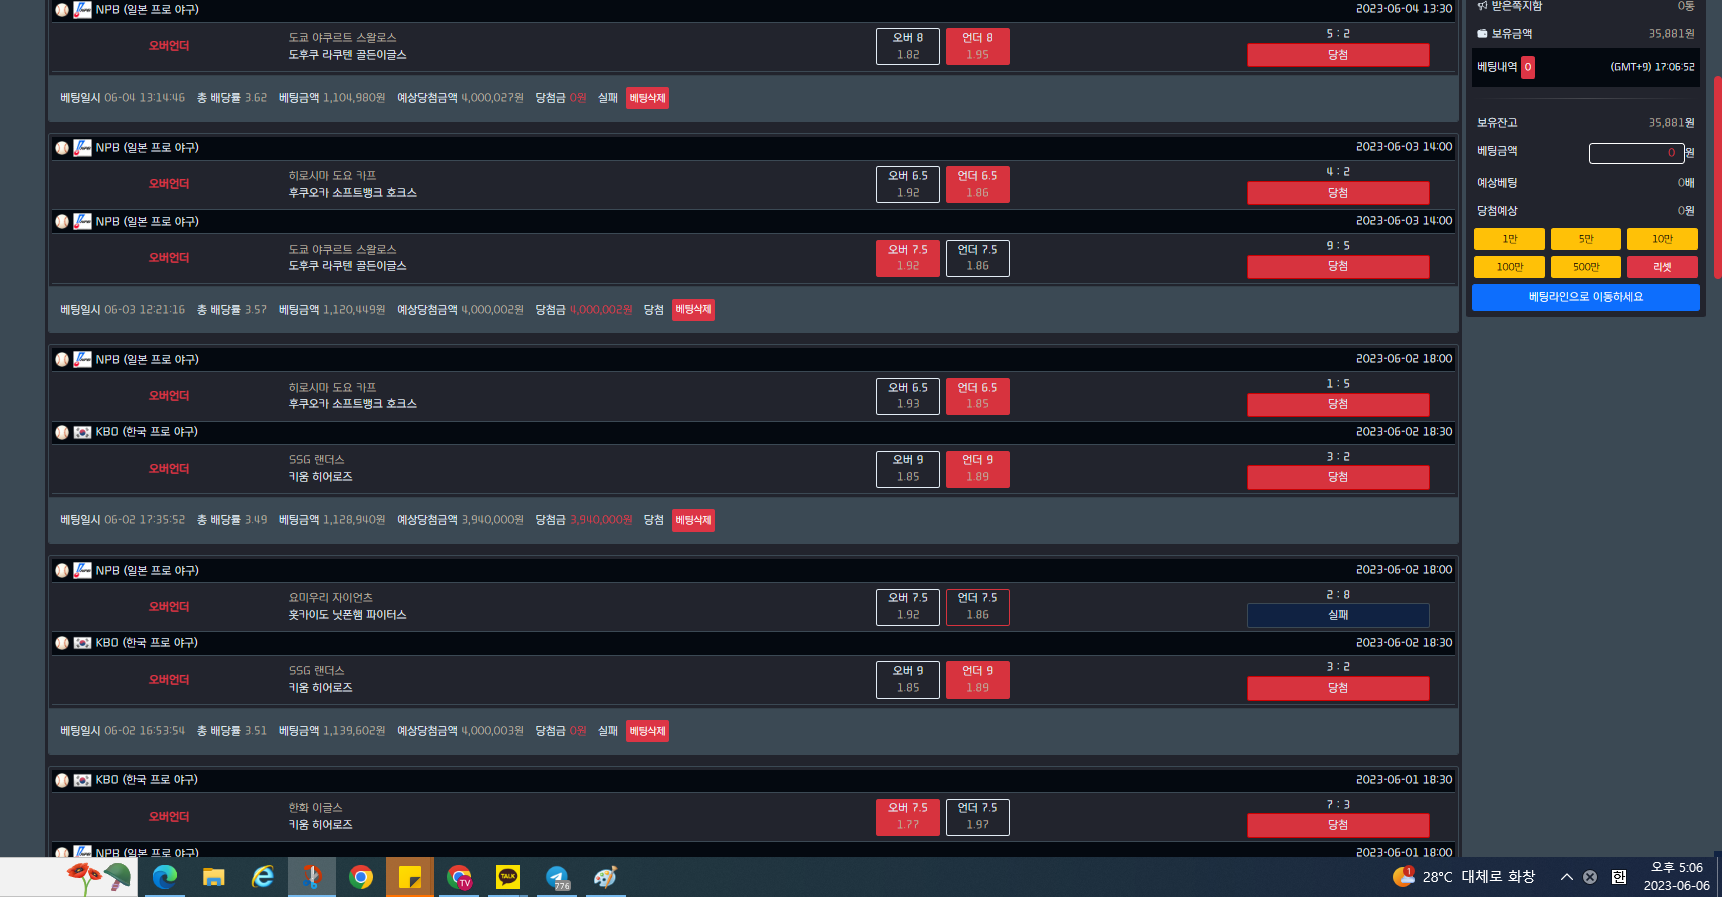This screenshot has width=1722, height=897.
Task: Open the 베팅내역 tab with 0 badge
Action: click(x=1506, y=67)
